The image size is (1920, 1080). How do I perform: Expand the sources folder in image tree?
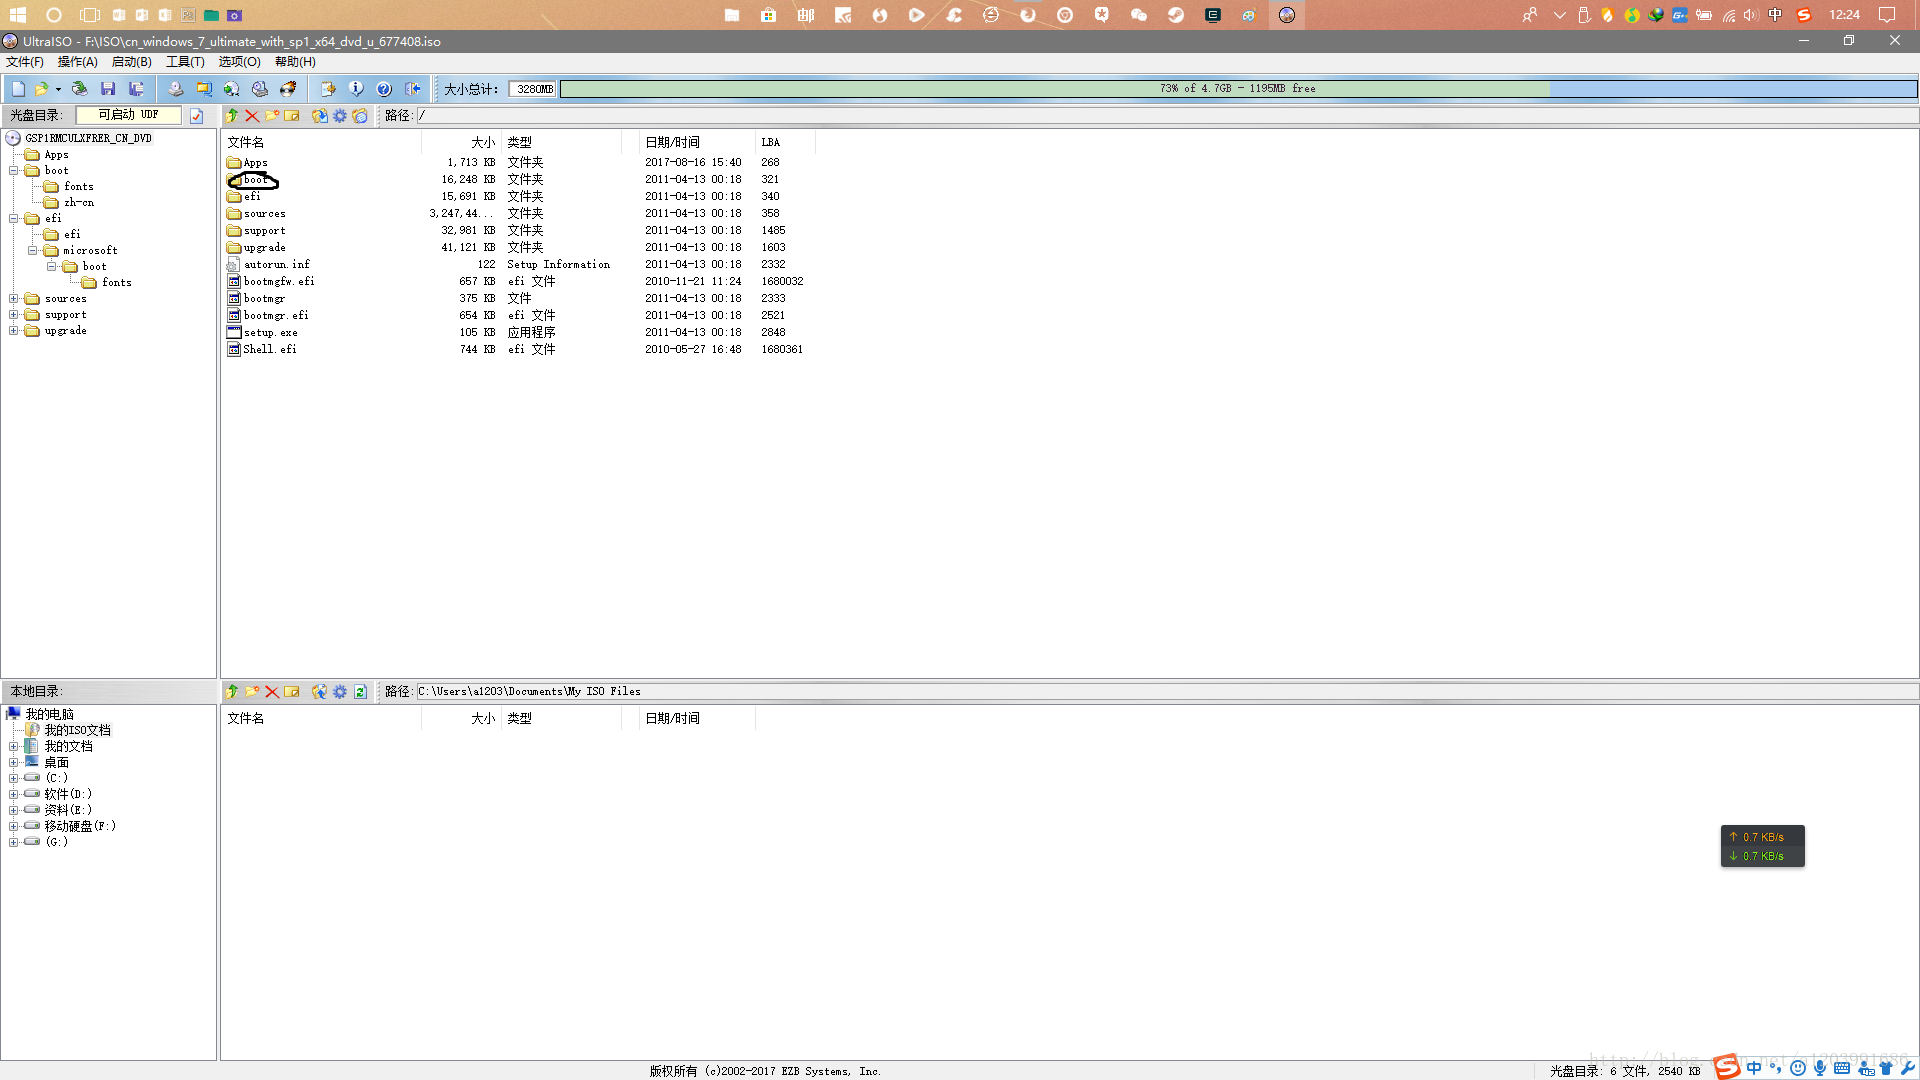[x=14, y=299]
